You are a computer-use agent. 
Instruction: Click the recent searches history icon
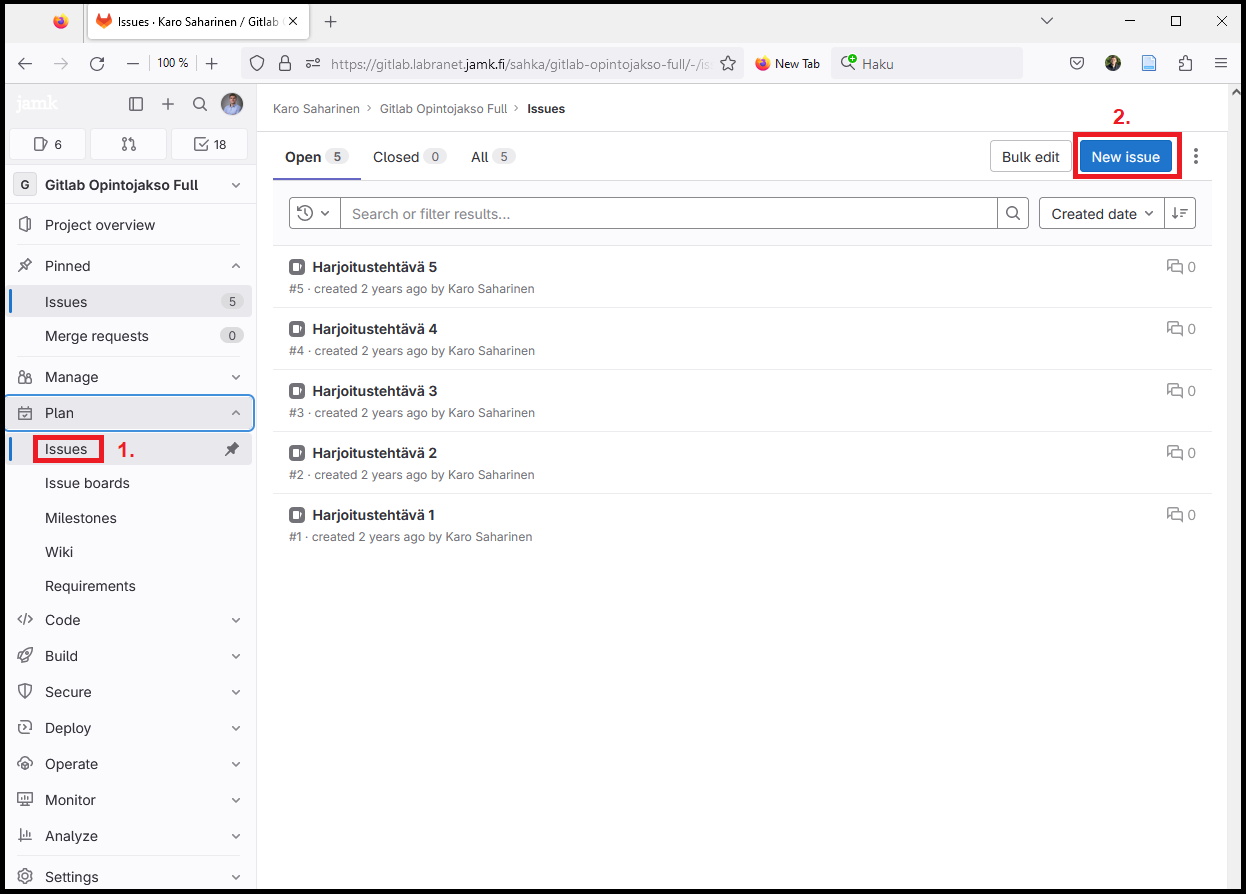(x=314, y=213)
